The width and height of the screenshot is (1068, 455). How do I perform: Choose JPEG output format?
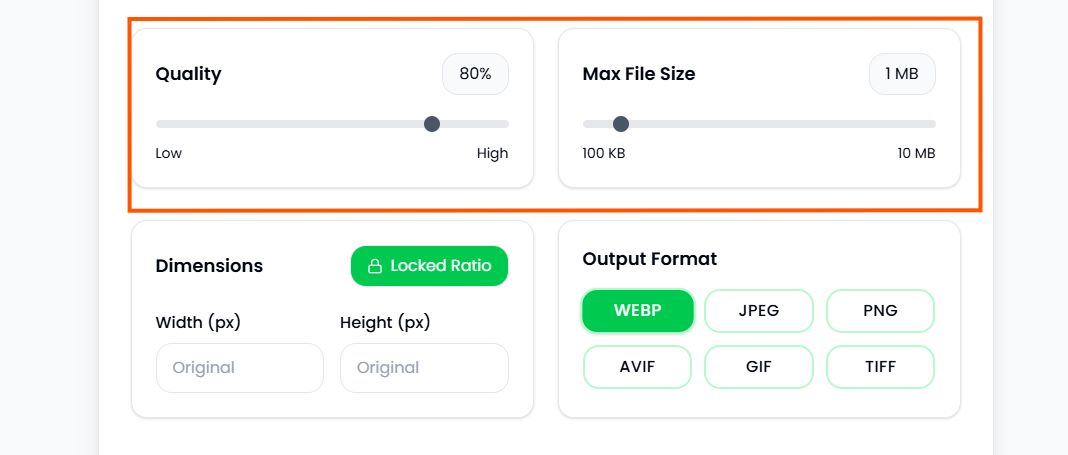pos(759,310)
